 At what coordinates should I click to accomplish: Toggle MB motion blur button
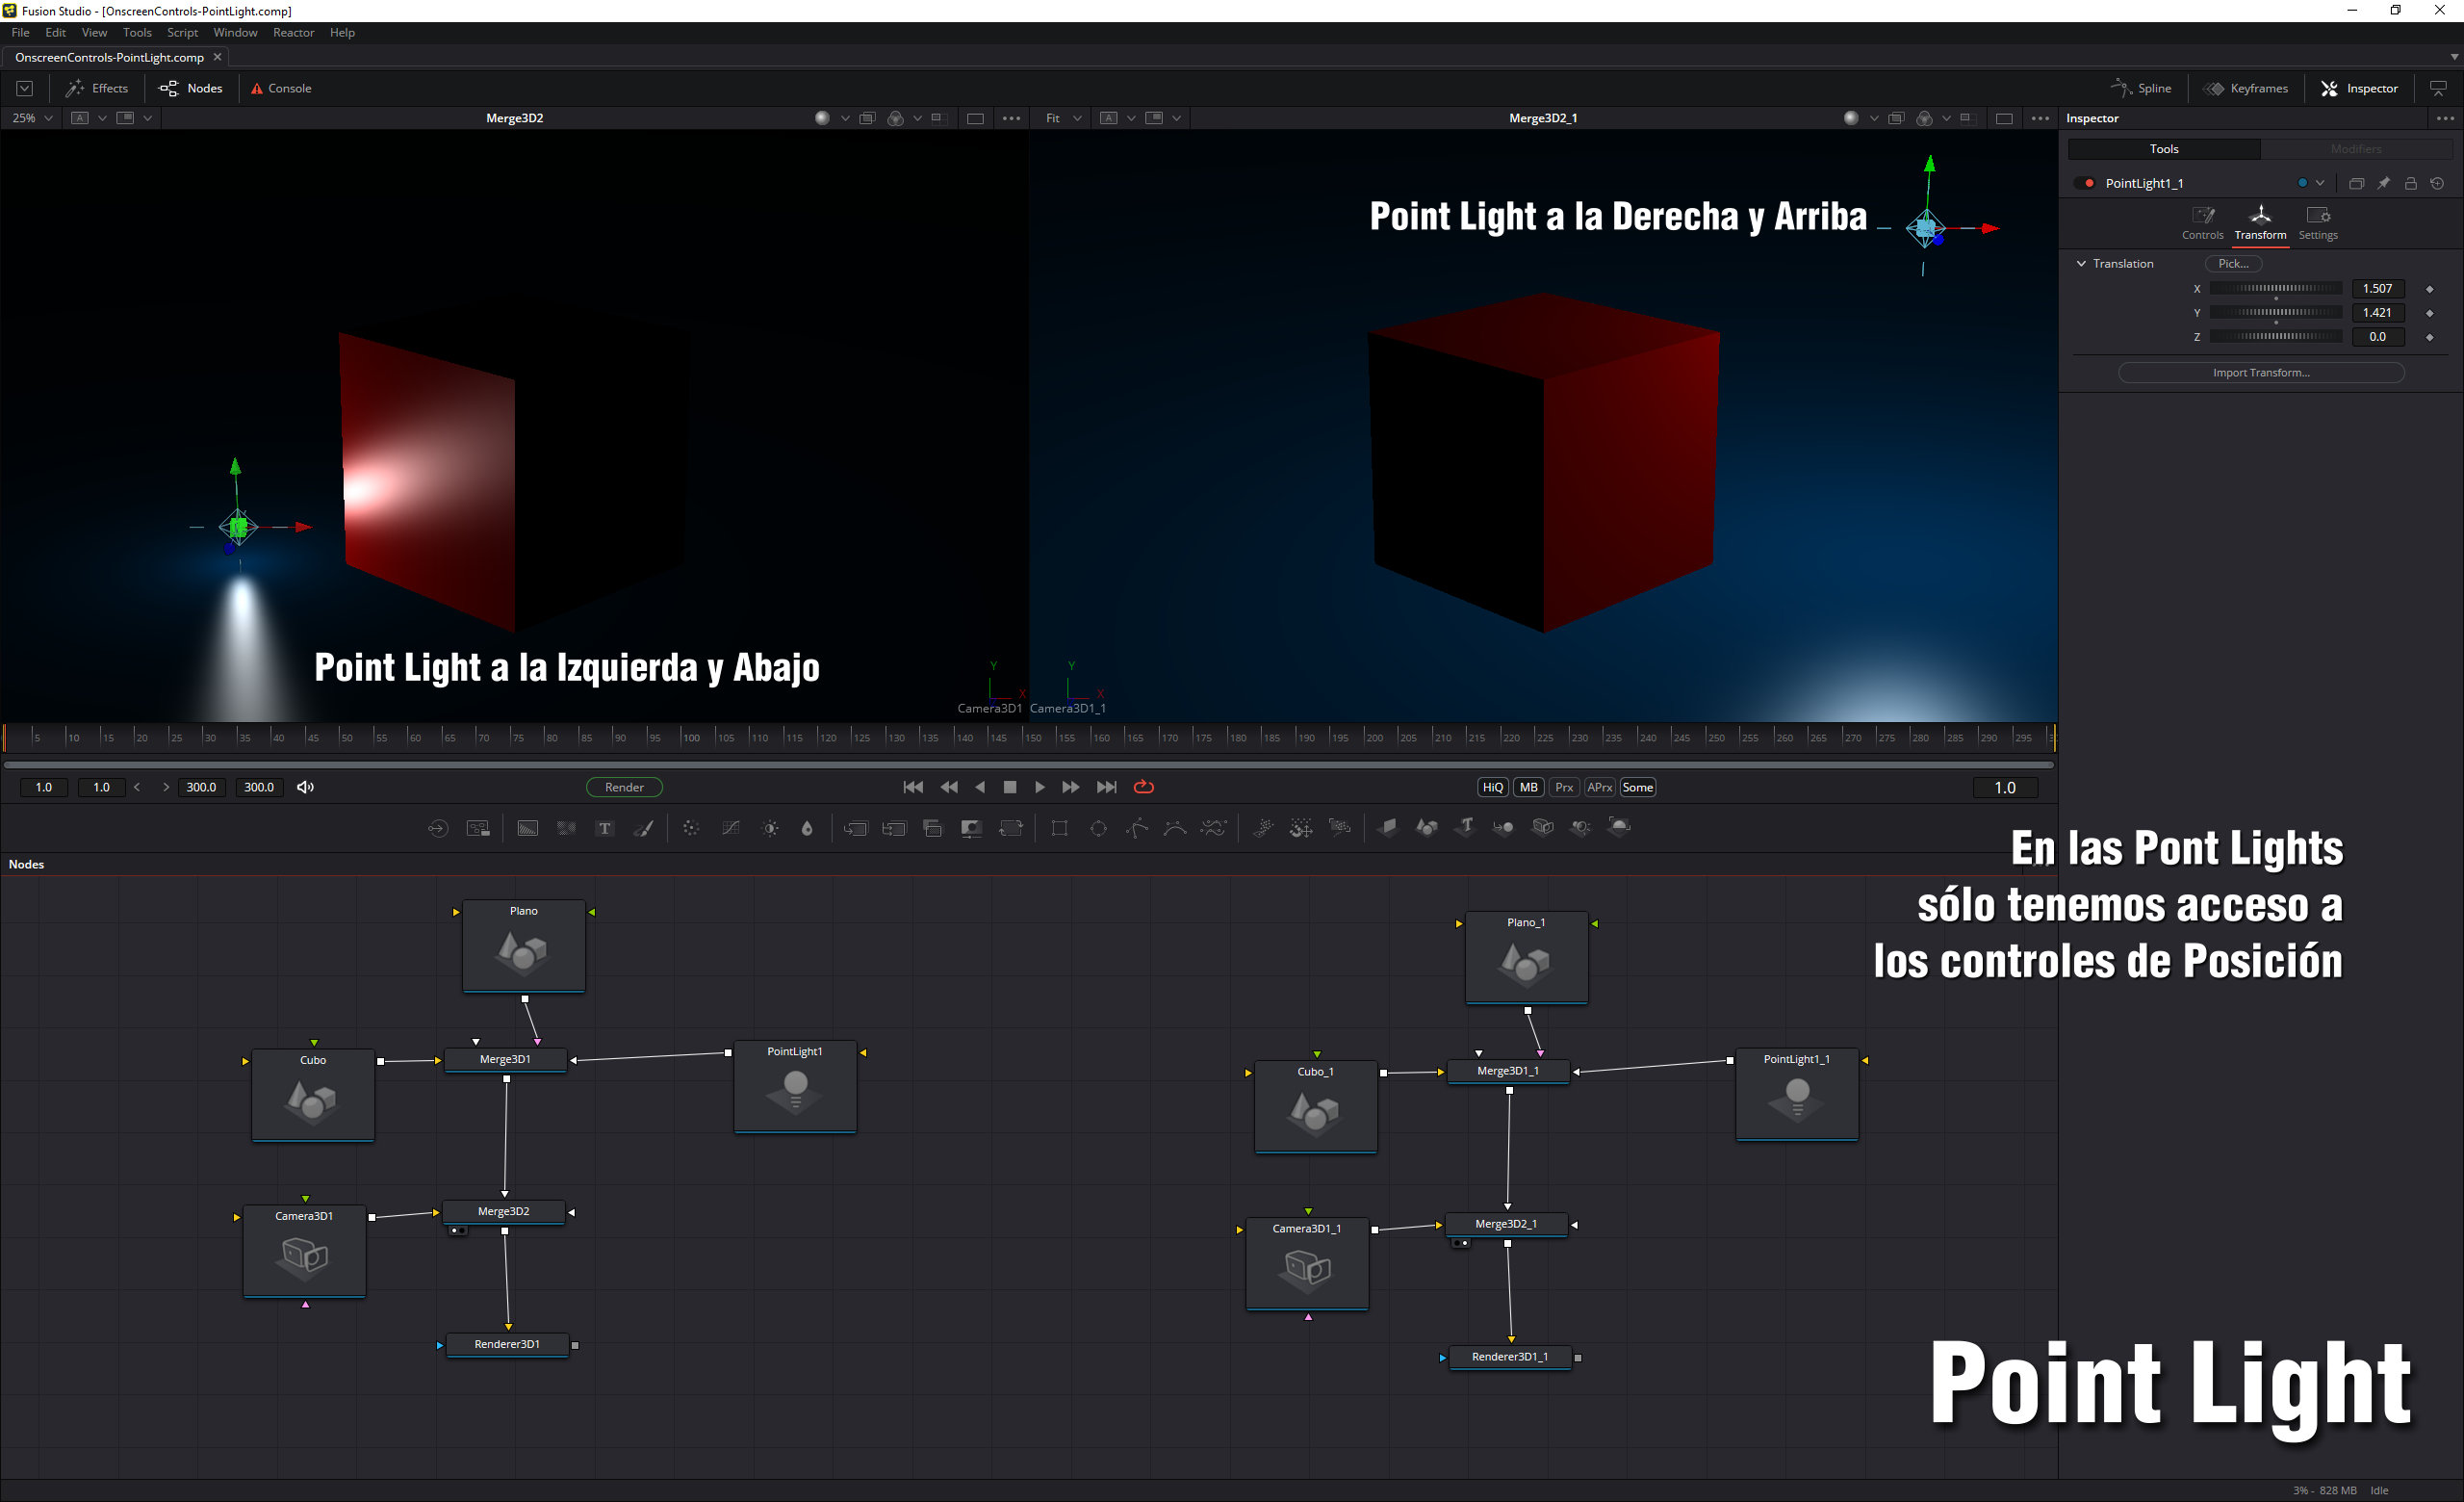pyautogui.click(x=1528, y=787)
